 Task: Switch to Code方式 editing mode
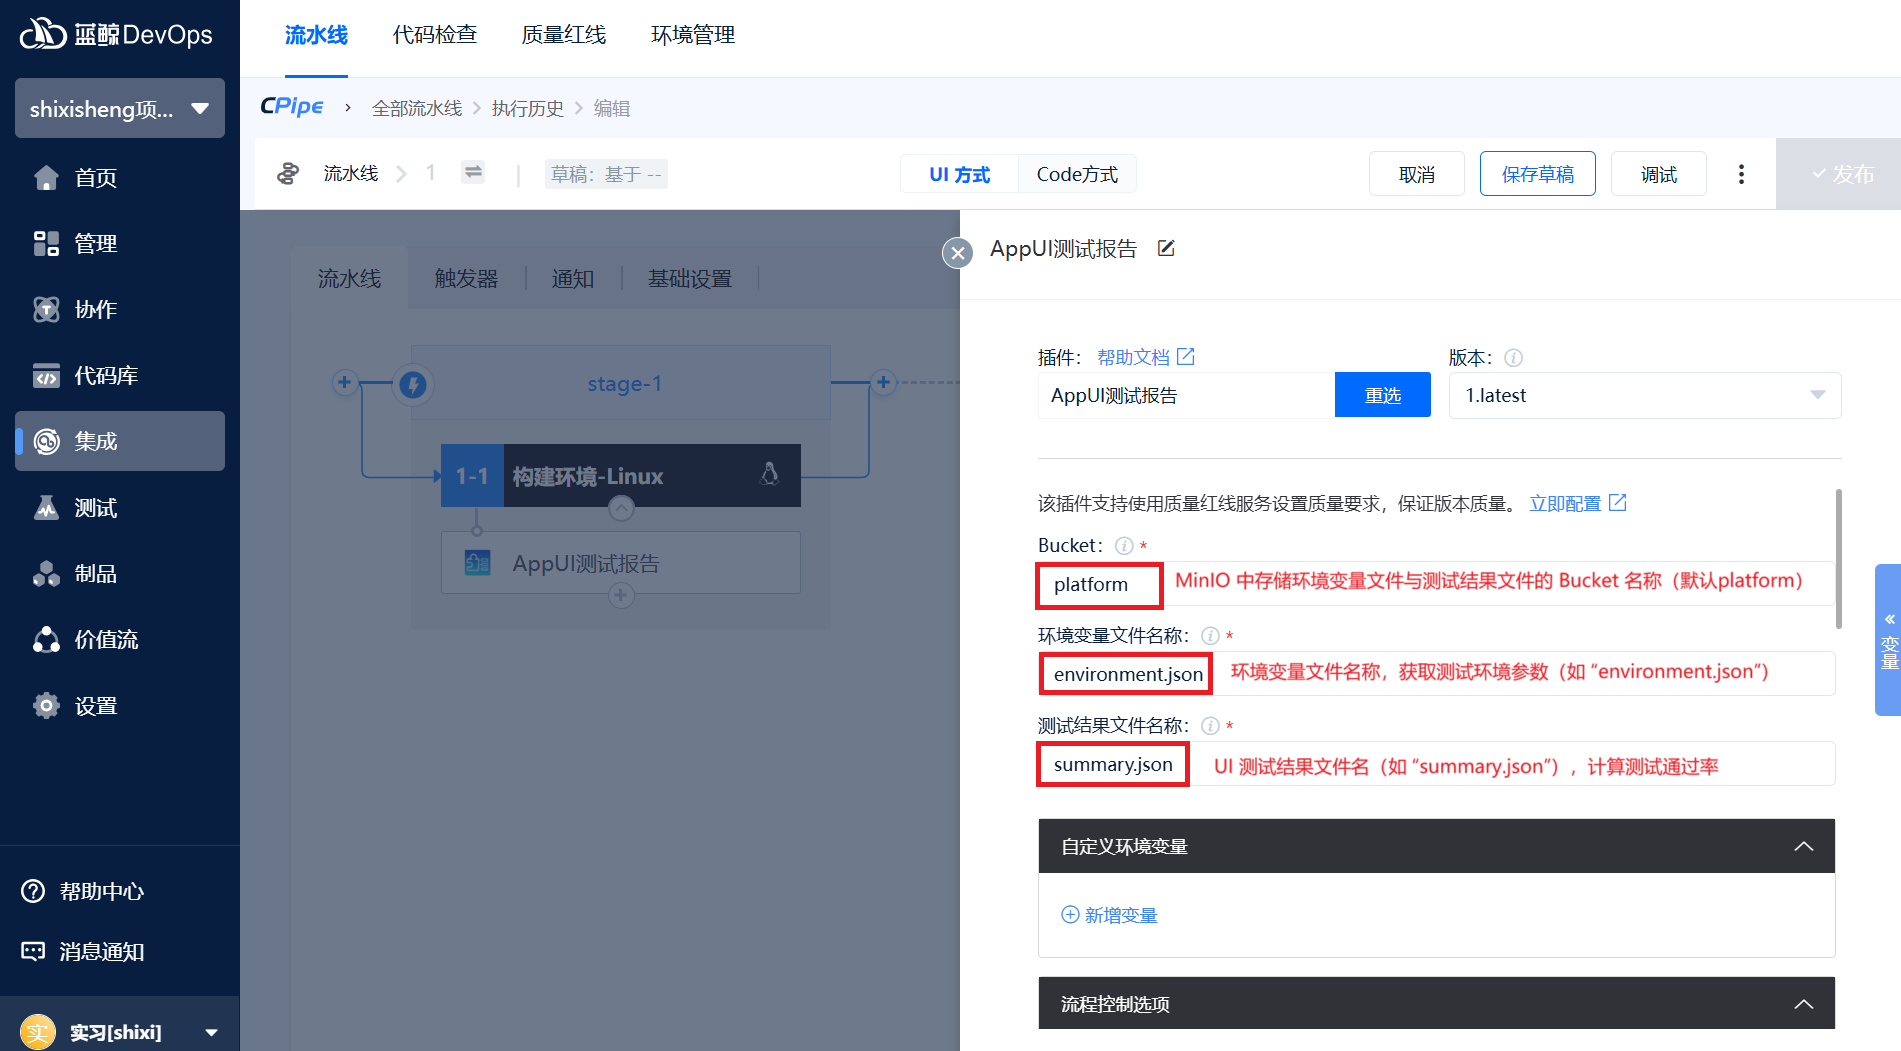(1077, 174)
